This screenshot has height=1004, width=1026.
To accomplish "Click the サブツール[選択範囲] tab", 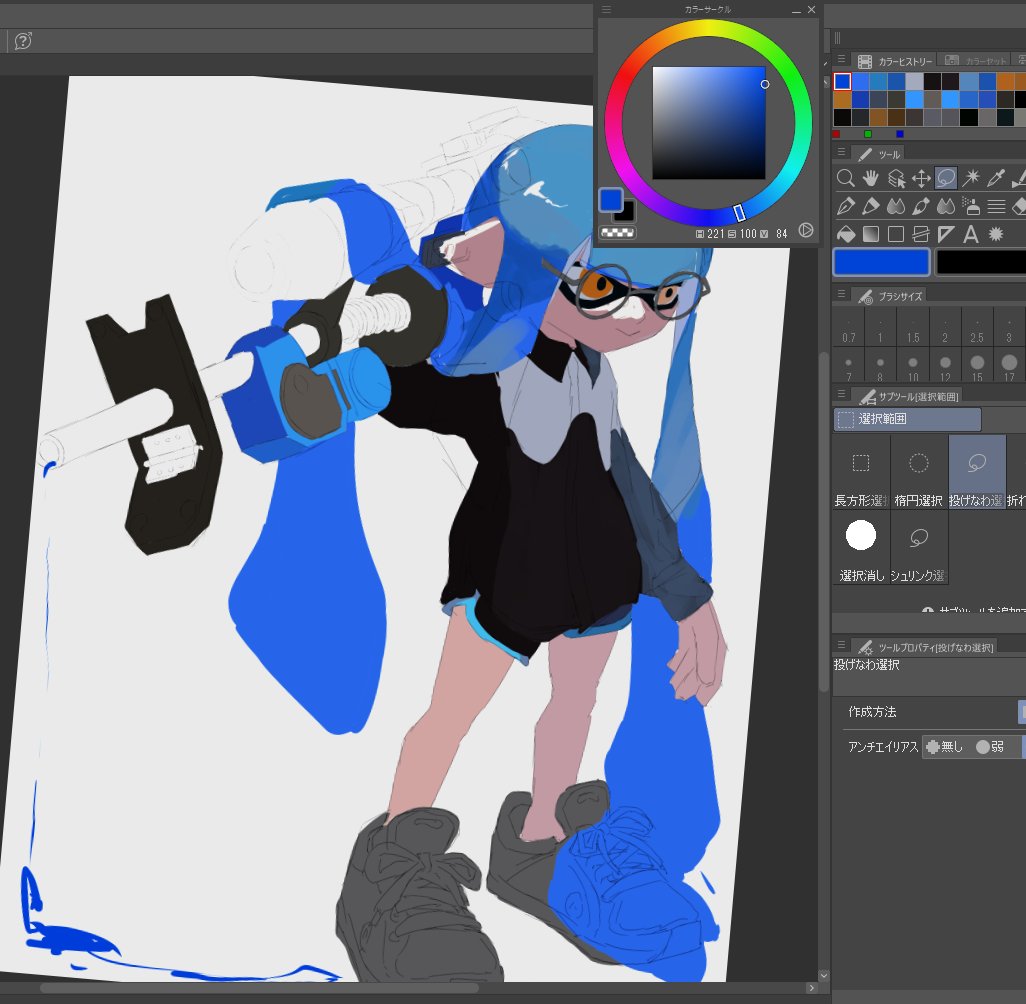I will (x=908, y=397).
